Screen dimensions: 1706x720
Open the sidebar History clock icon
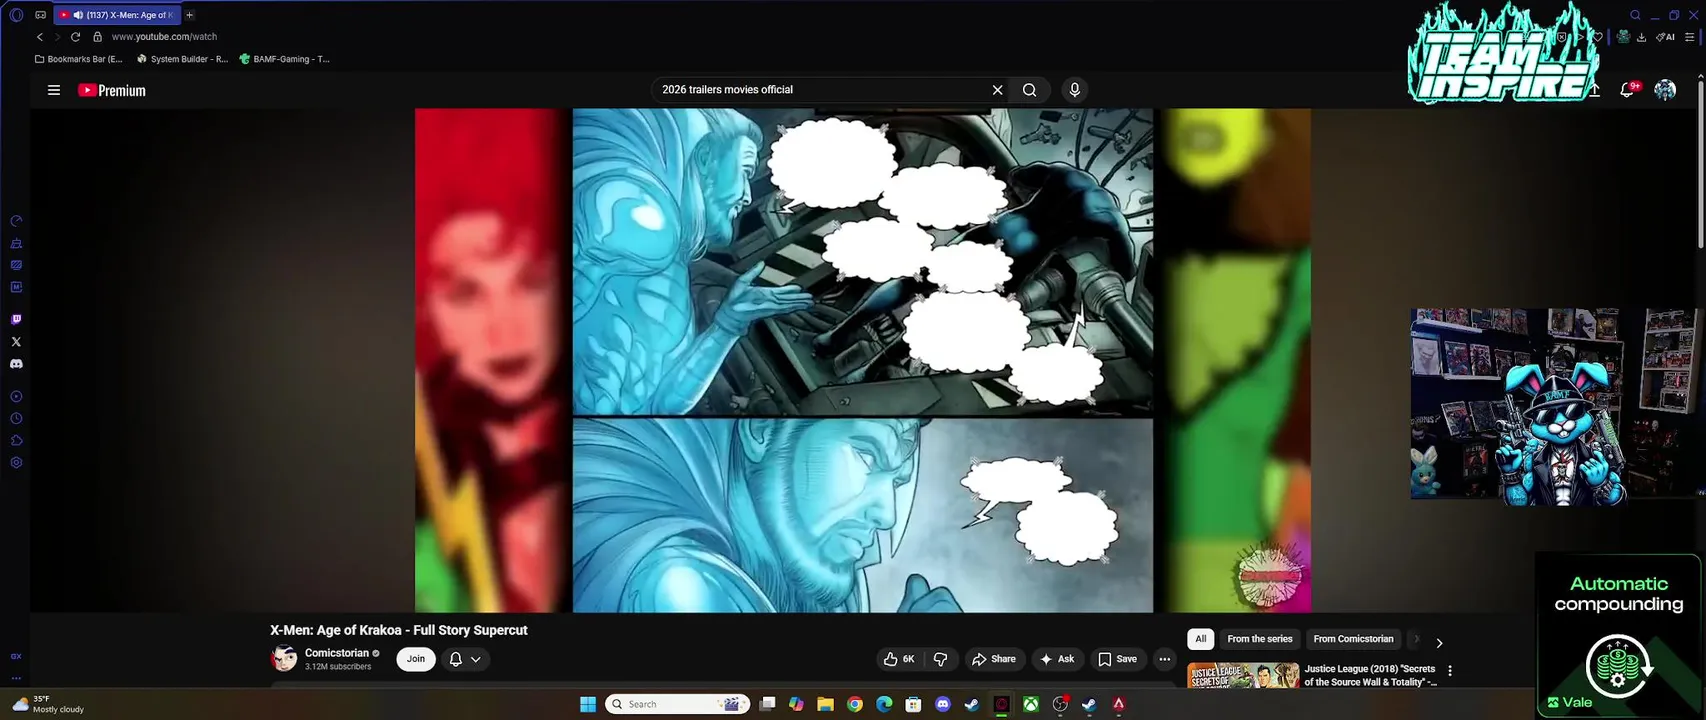pyautogui.click(x=16, y=419)
